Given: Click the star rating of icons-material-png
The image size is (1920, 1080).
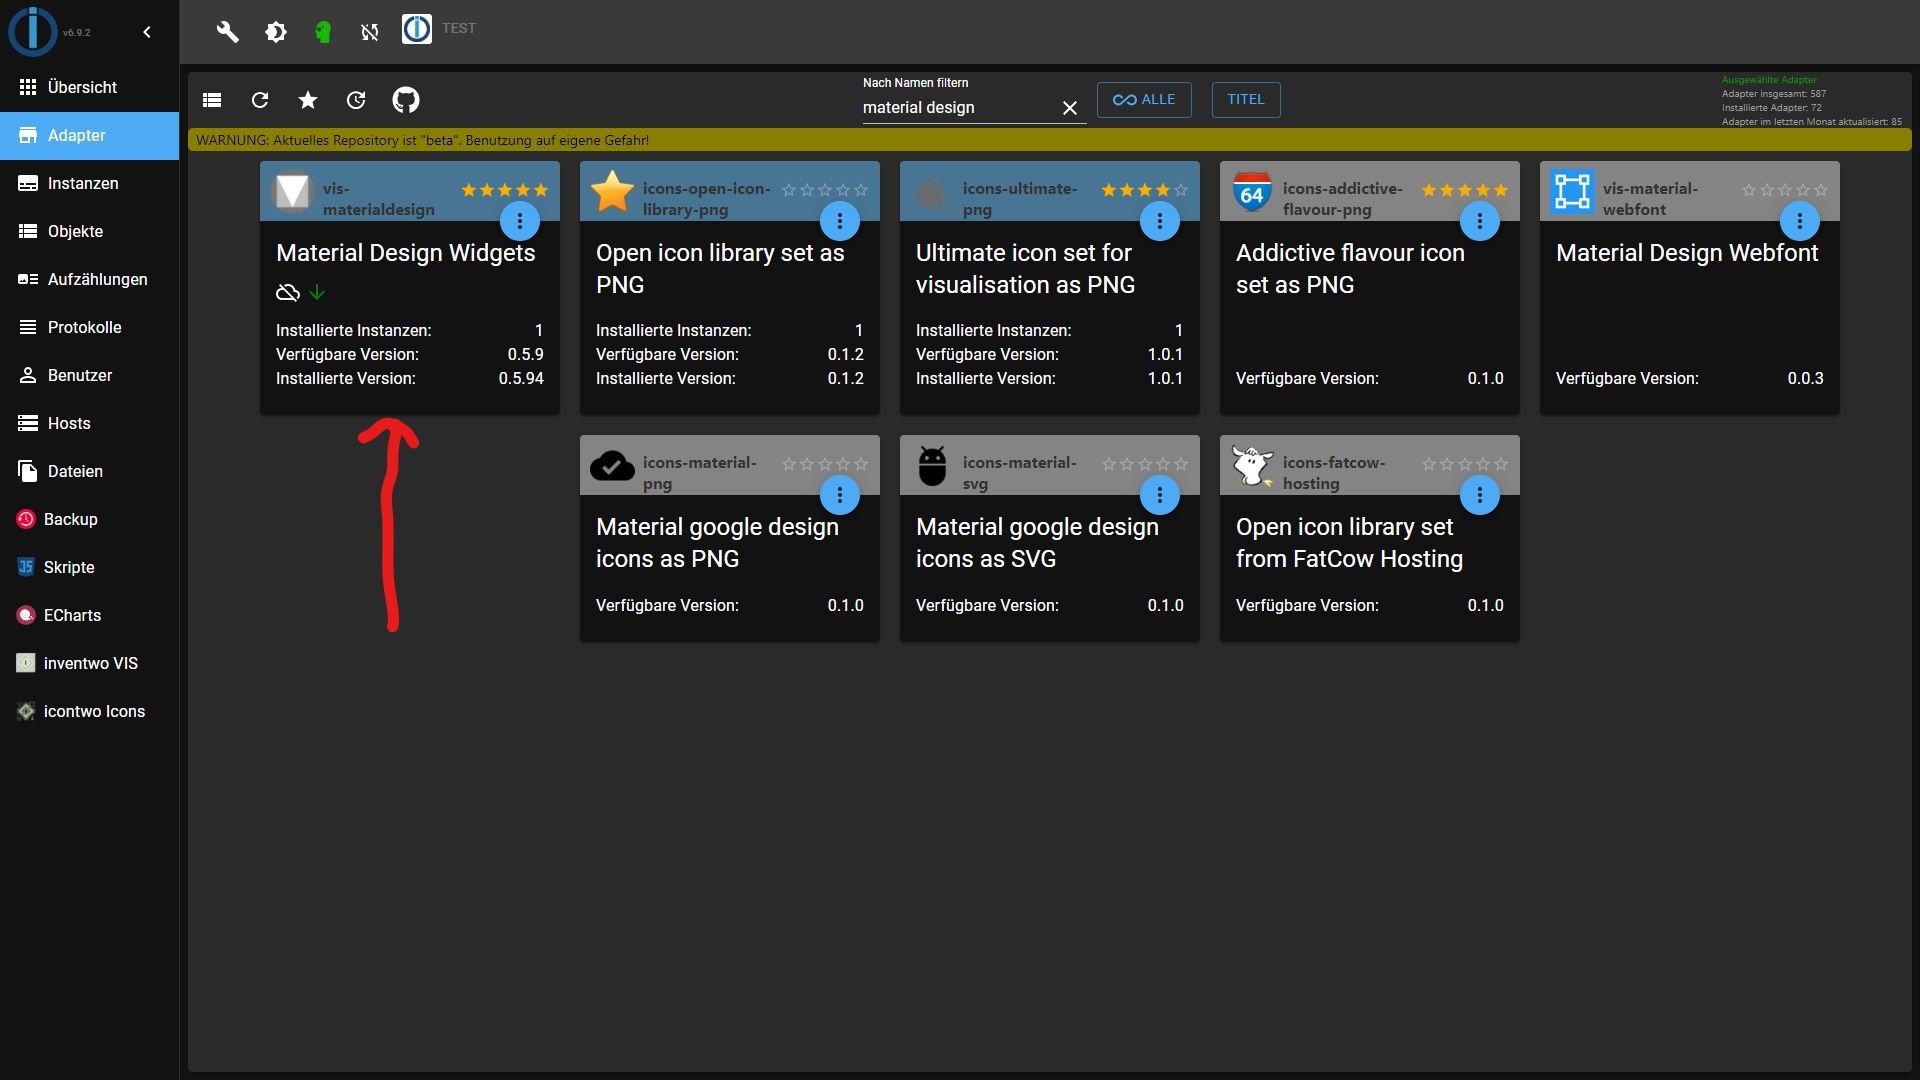Looking at the screenshot, I should coord(825,464).
